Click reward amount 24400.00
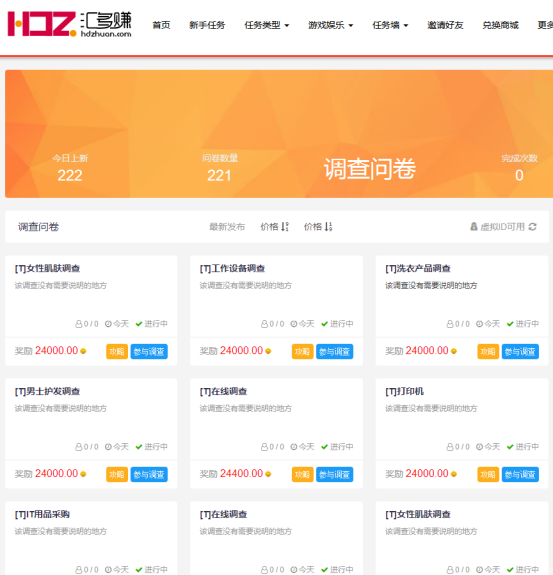This screenshot has width=553, height=575. (x=241, y=473)
